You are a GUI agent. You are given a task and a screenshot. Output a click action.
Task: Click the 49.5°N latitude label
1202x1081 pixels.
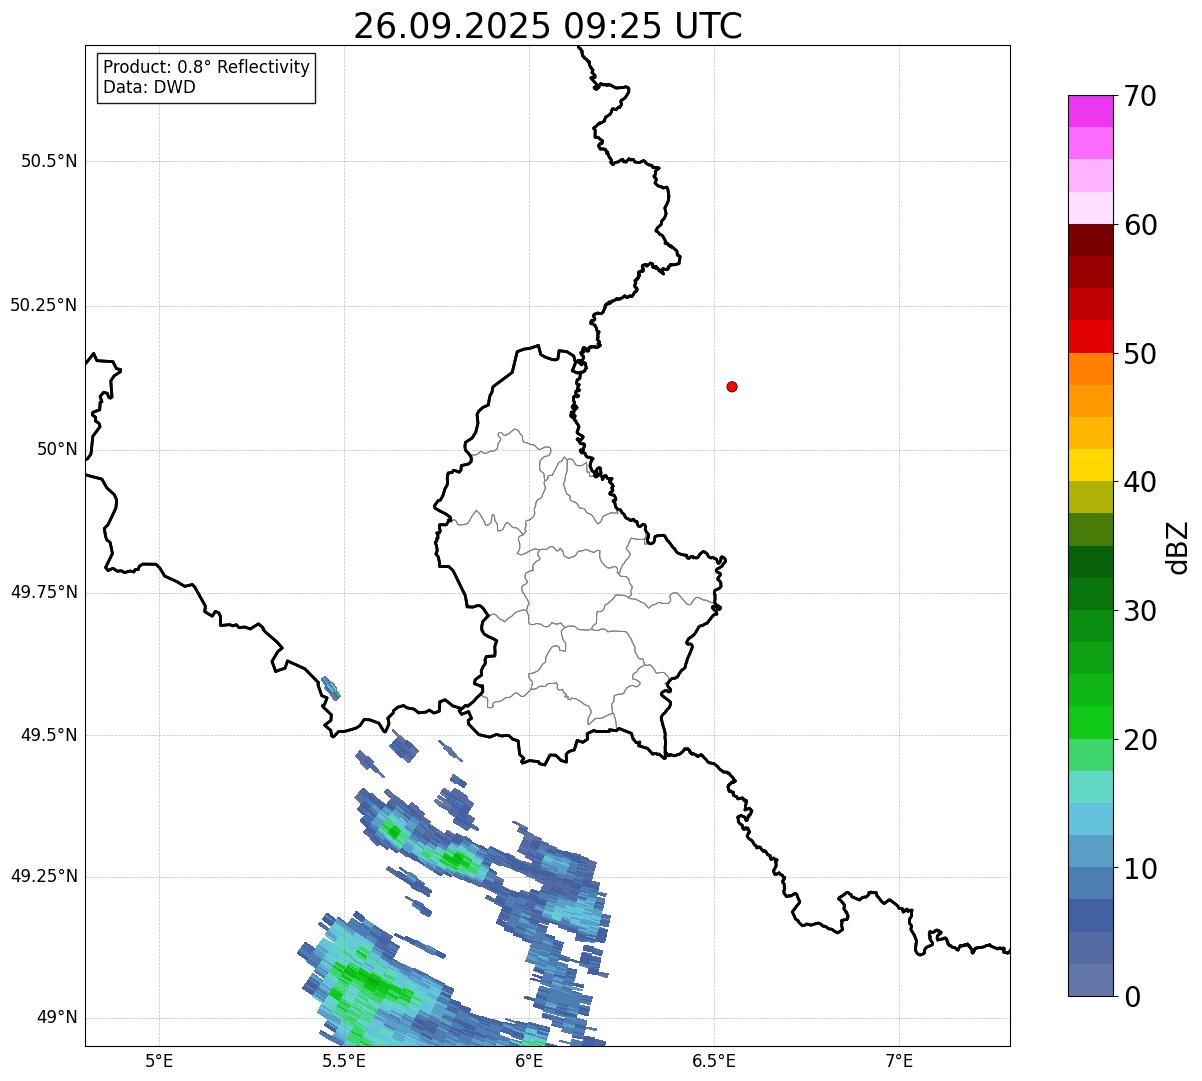[x=49, y=735]
